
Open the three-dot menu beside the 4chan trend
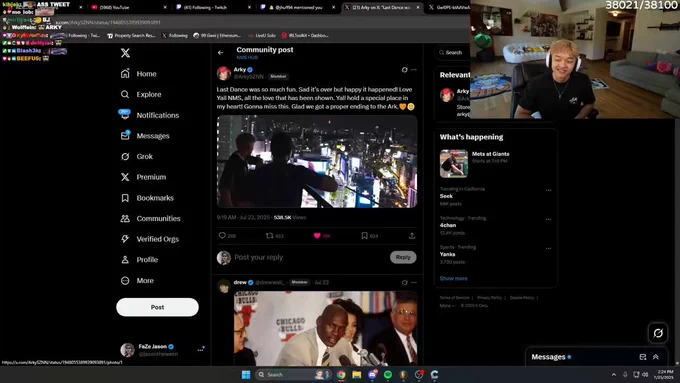(x=549, y=219)
